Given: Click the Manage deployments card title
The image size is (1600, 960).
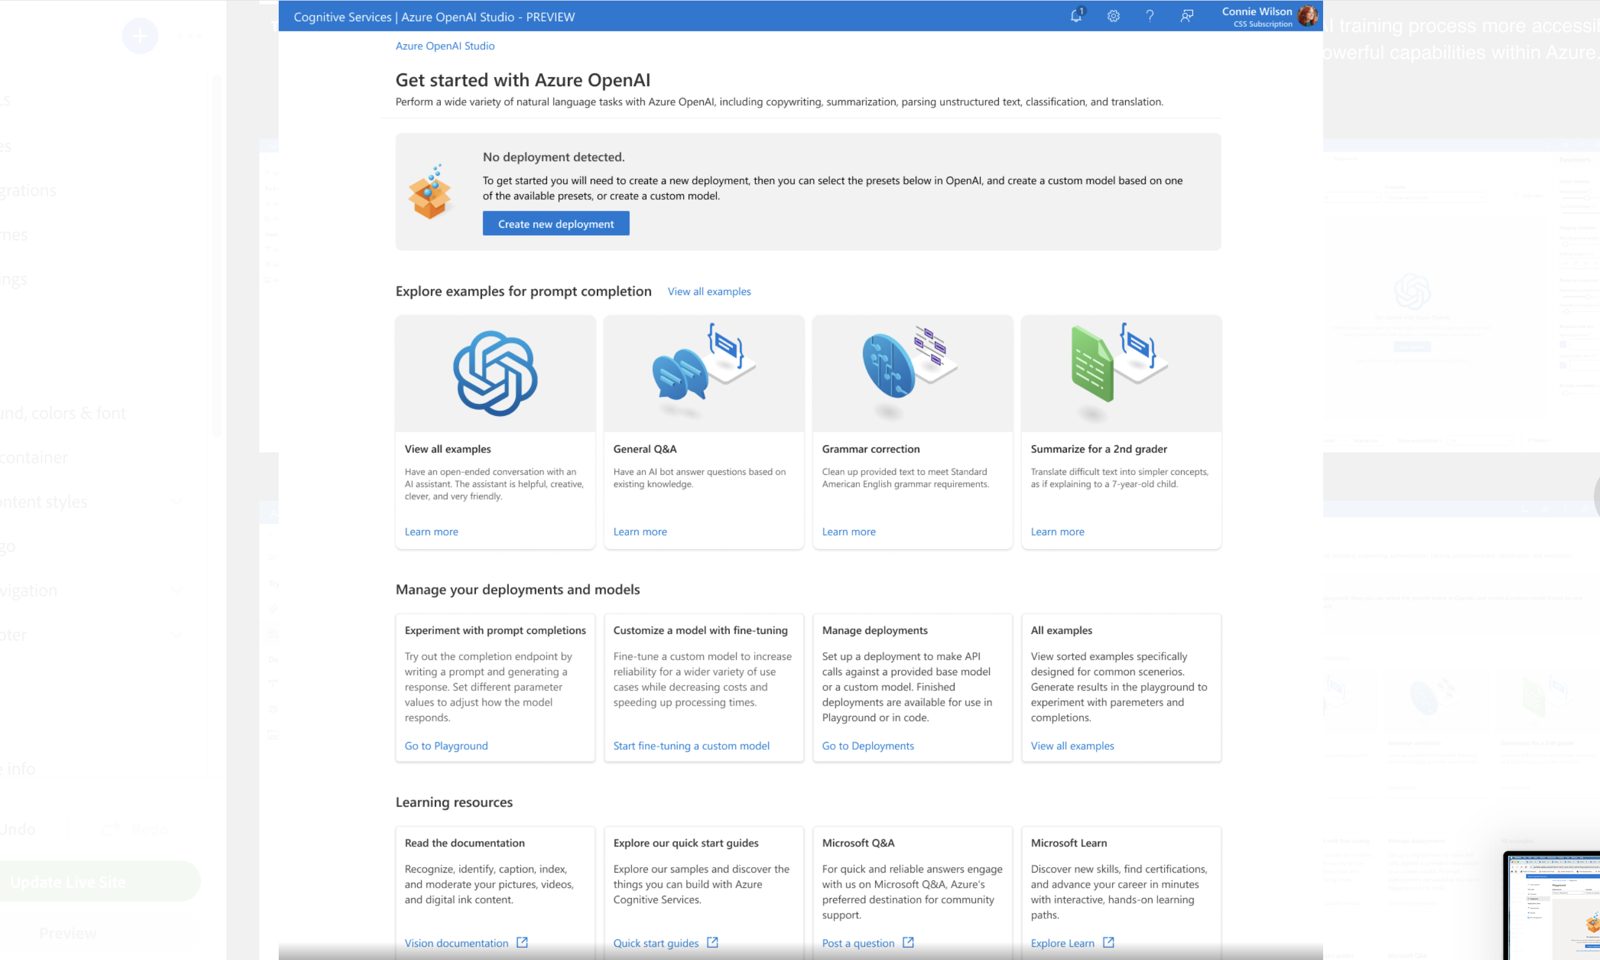Looking at the screenshot, I should pos(875,631).
